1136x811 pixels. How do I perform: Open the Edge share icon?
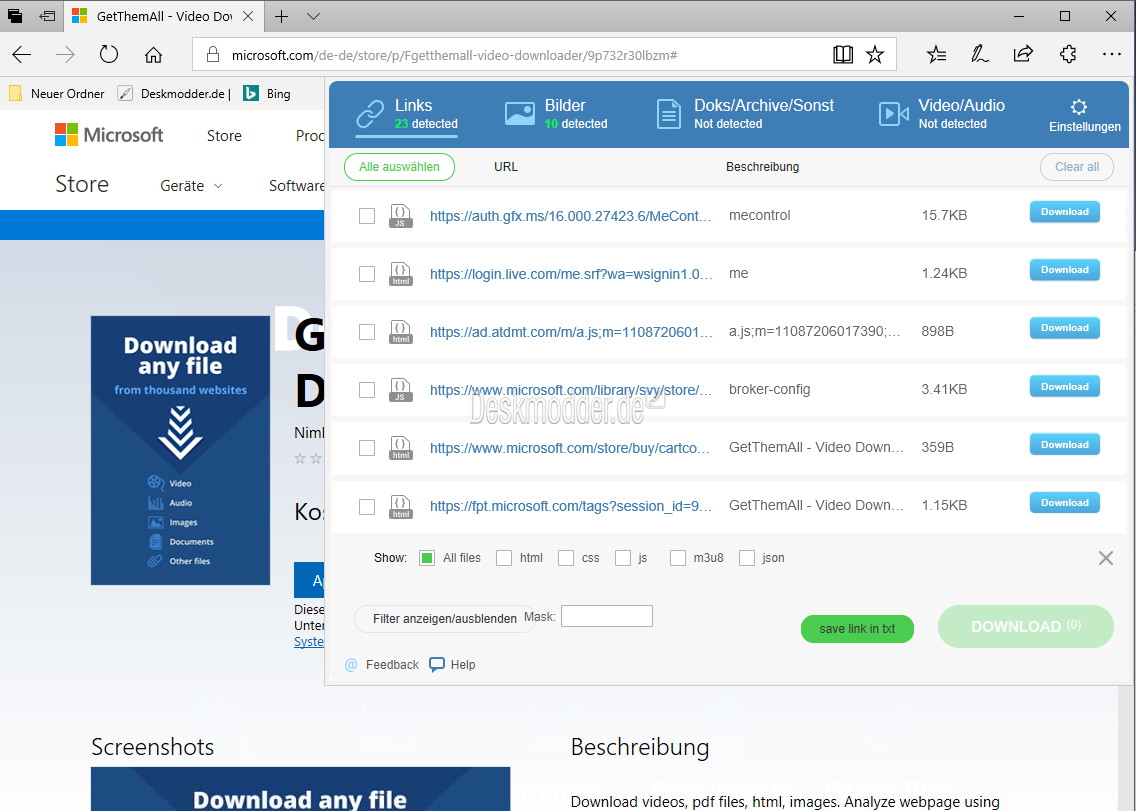(x=1023, y=55)
